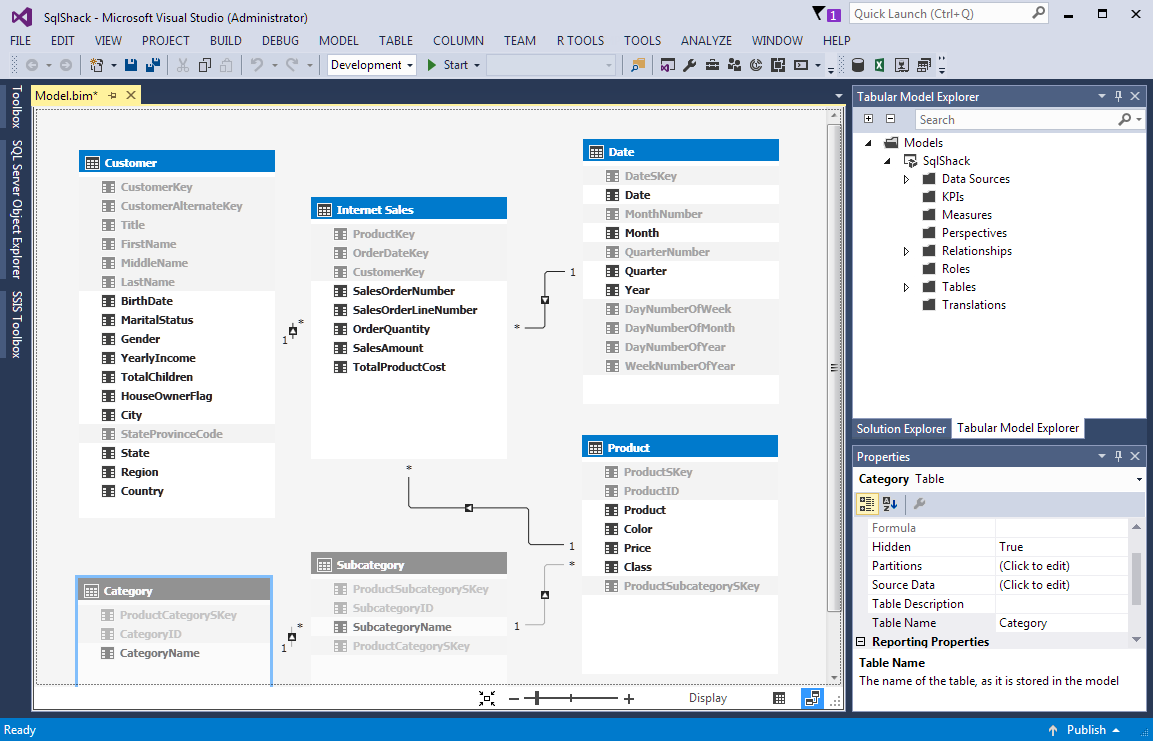Click the Start debugging button
Screen dimensions: 1153x741
[447, 65]
